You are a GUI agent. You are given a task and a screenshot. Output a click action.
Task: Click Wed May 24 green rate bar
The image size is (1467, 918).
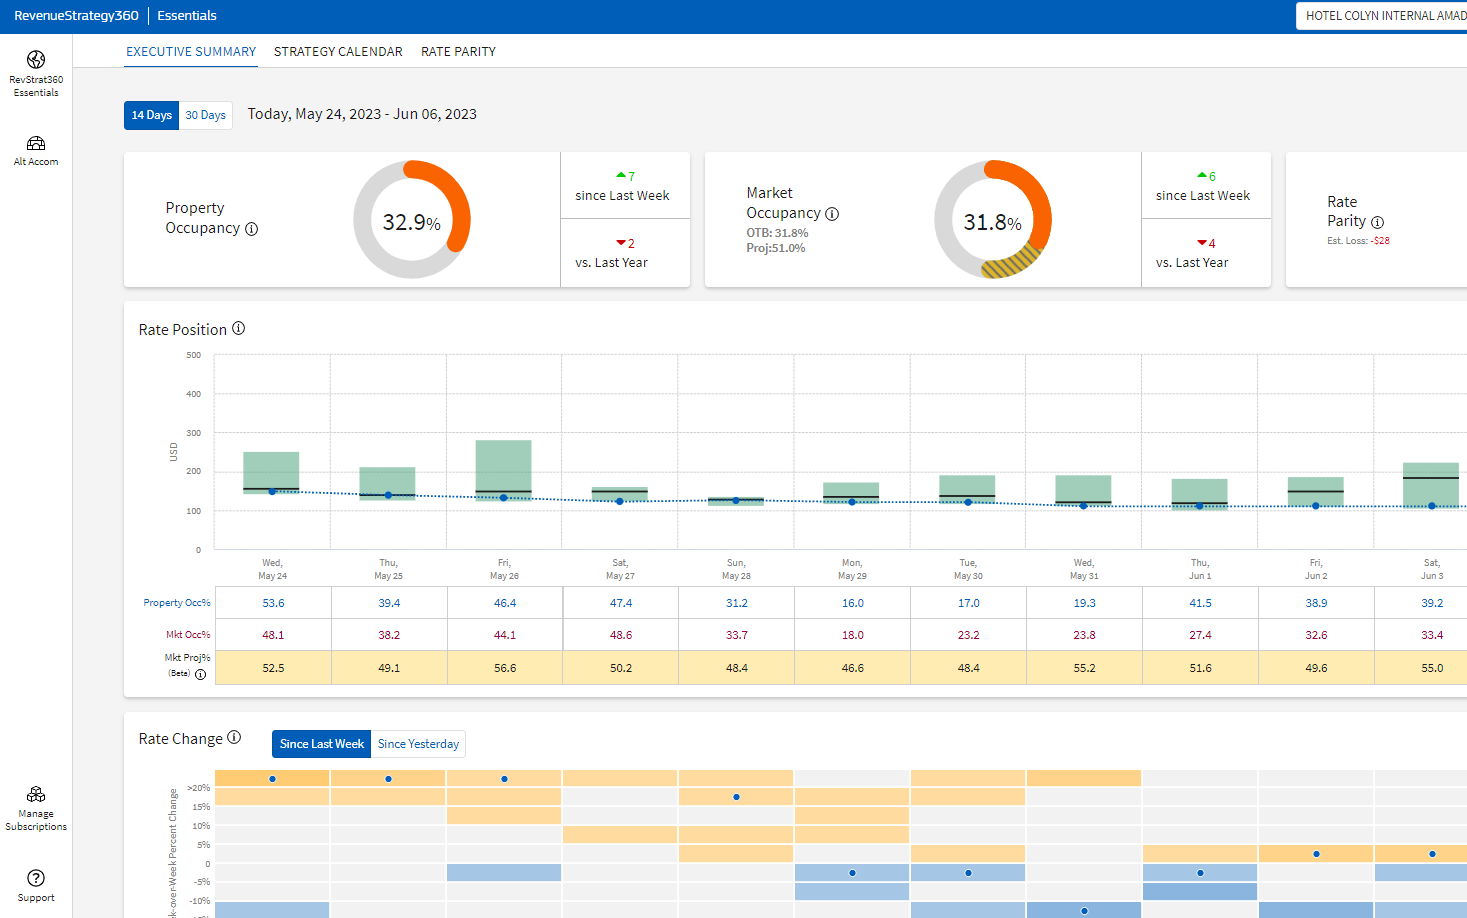pos(271,470)
